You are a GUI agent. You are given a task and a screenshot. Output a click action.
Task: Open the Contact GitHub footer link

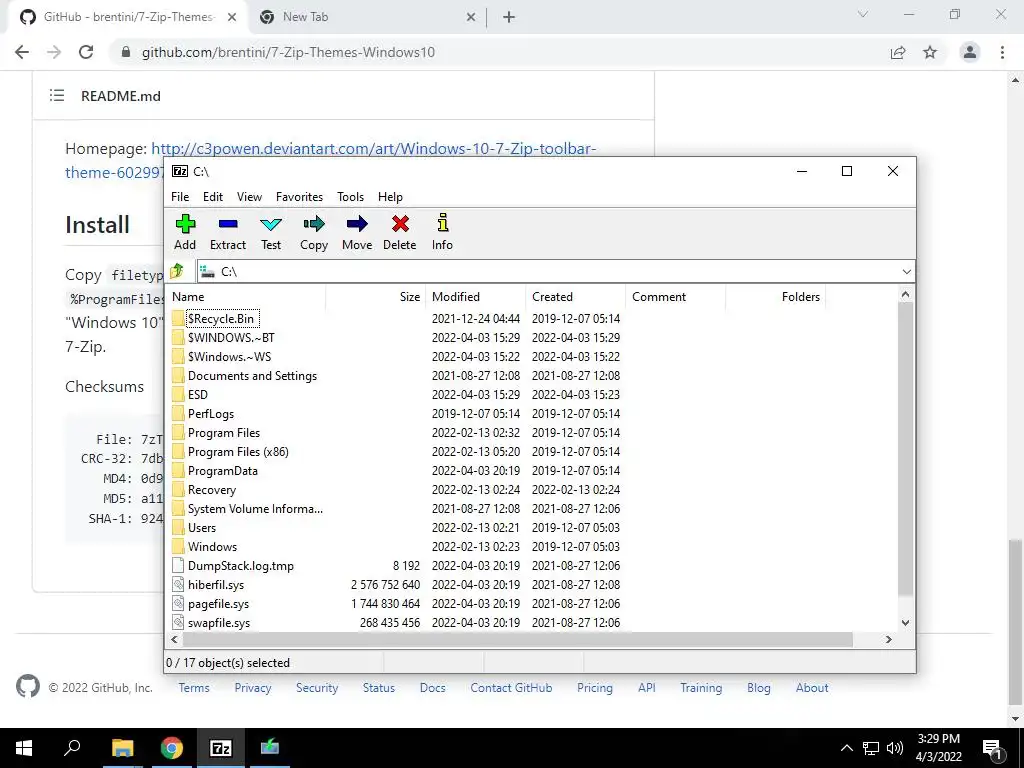[511, 688]
